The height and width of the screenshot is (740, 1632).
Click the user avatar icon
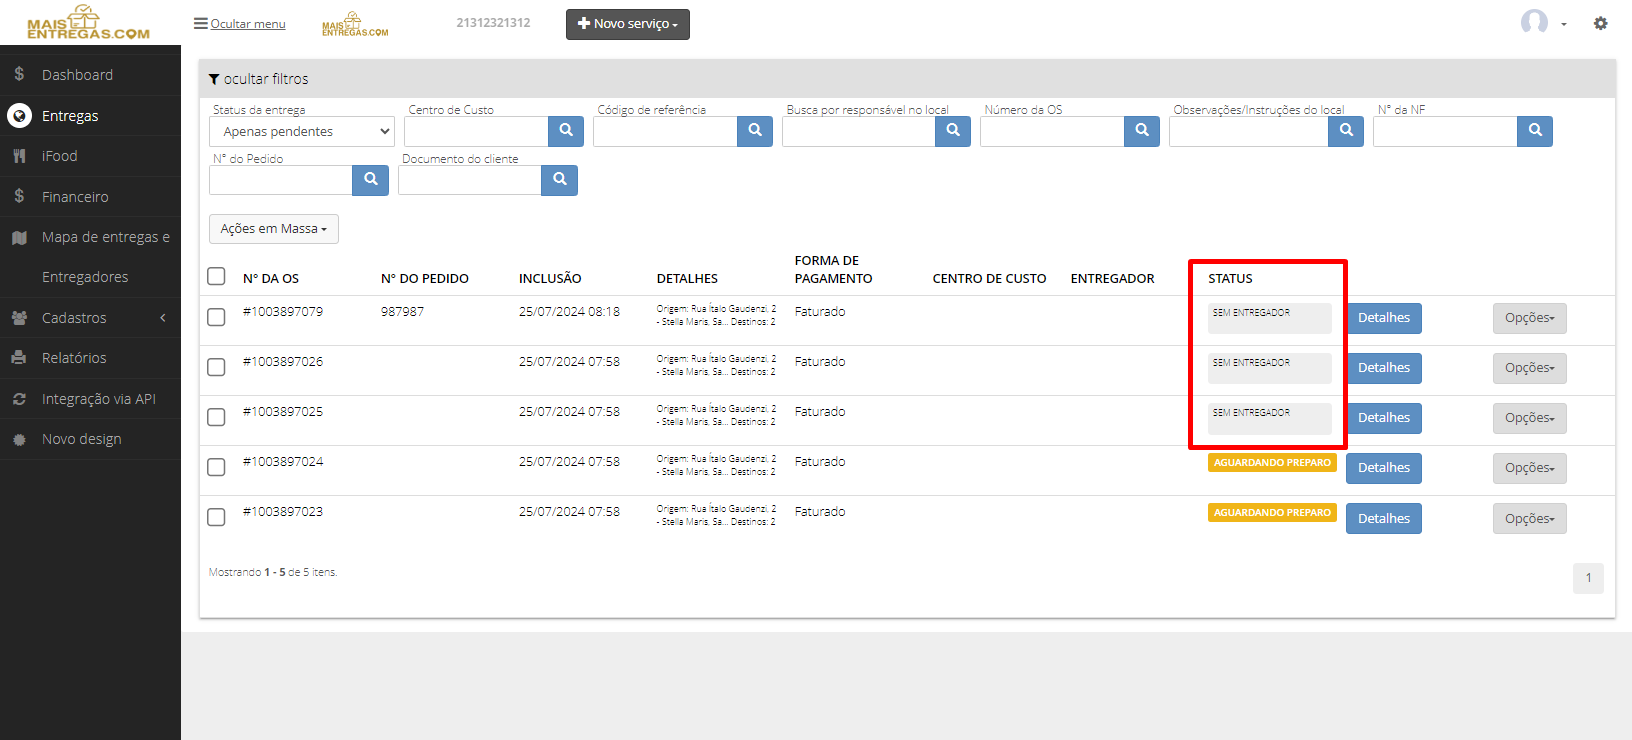1534,22
